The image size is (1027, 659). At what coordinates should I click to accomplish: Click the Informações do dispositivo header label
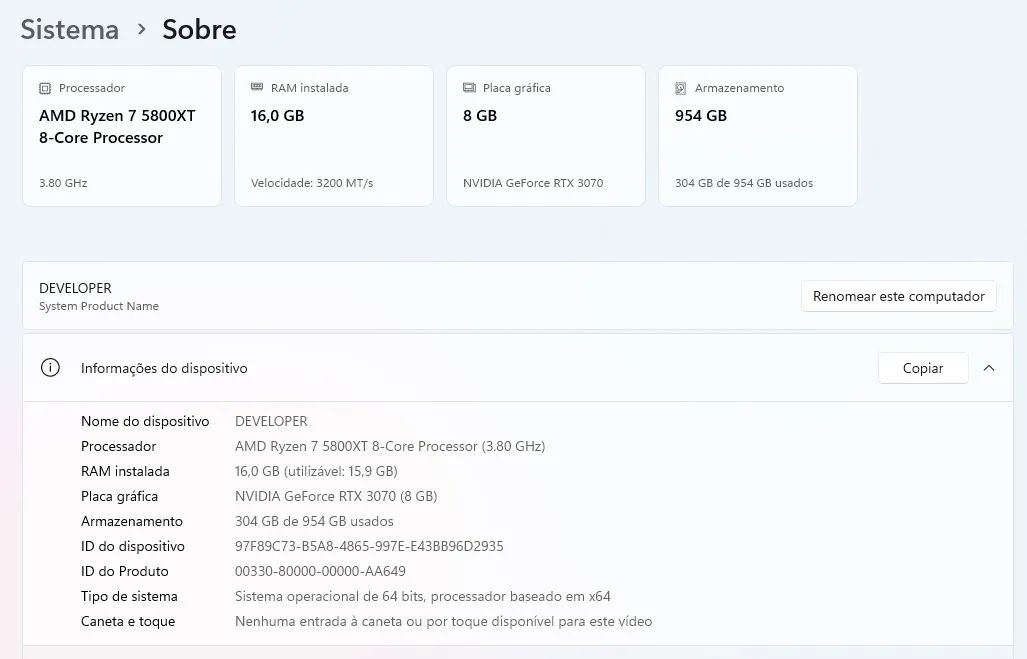coord(164,368)
